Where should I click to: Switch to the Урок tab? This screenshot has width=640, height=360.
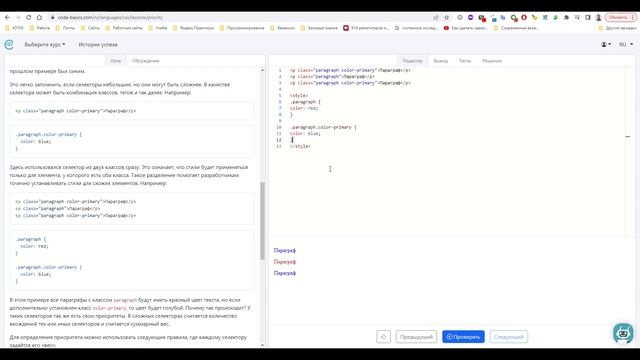click(116, 61)
